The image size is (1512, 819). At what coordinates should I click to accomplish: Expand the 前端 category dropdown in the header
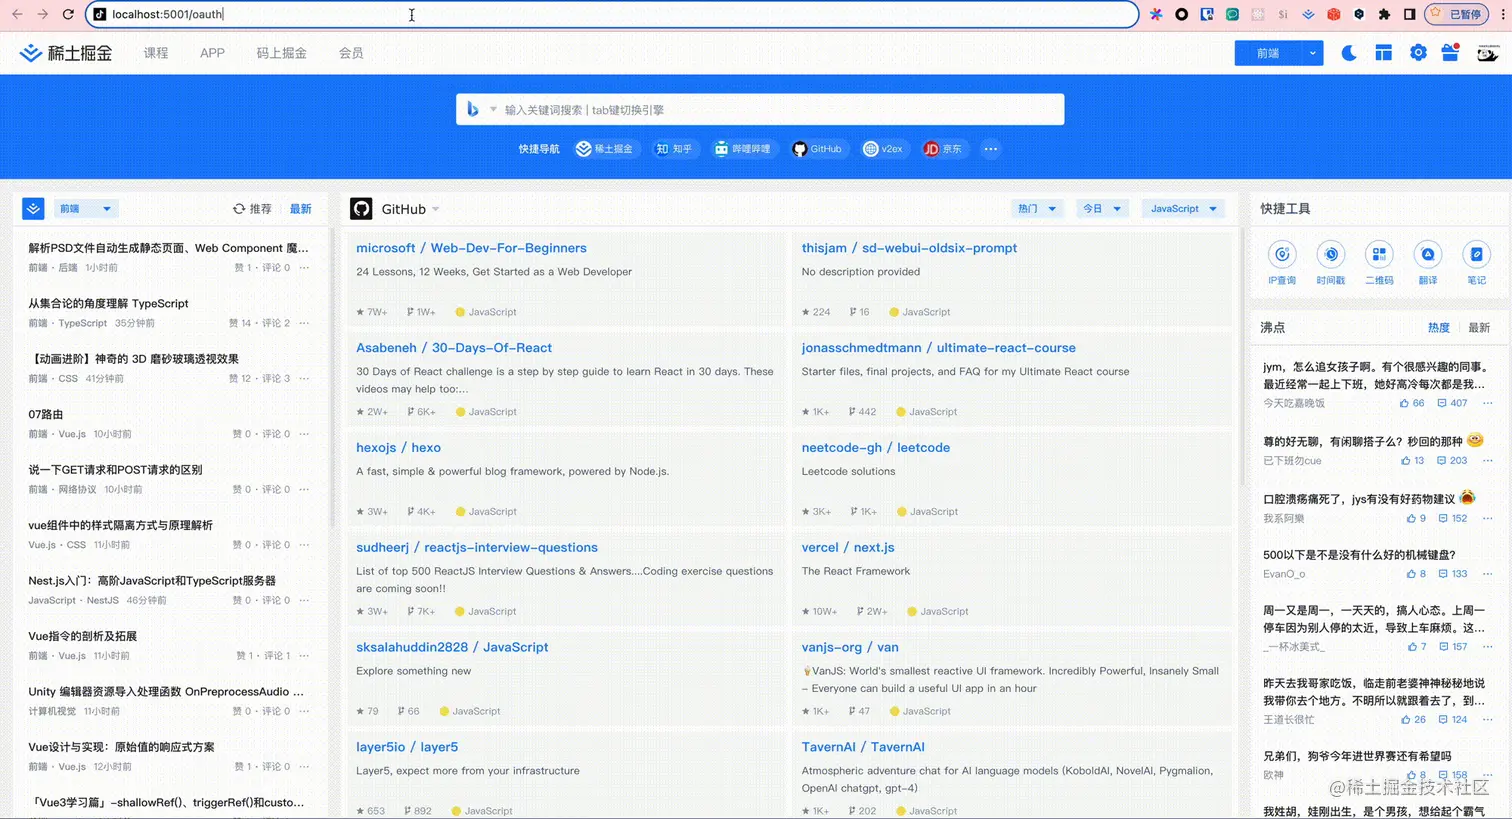pyautogui.click(x=1312, y=53)
